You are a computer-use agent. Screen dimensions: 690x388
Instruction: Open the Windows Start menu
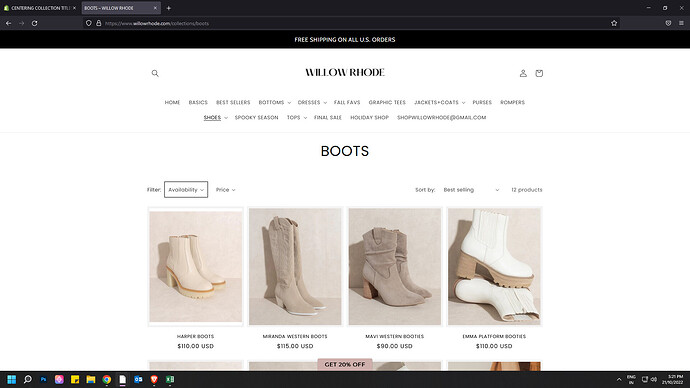point(11,379)
